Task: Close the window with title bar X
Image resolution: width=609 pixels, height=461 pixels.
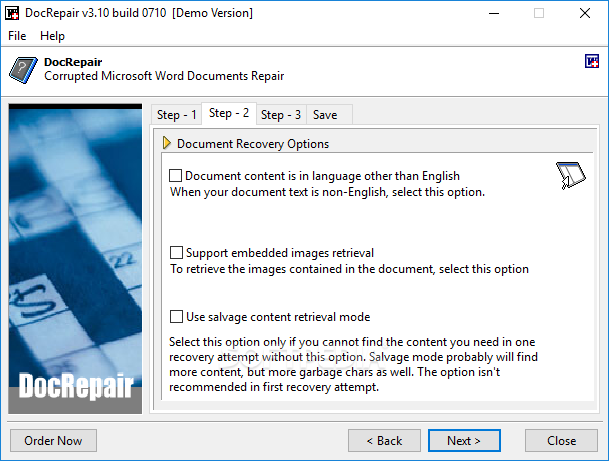Action: 585,13
